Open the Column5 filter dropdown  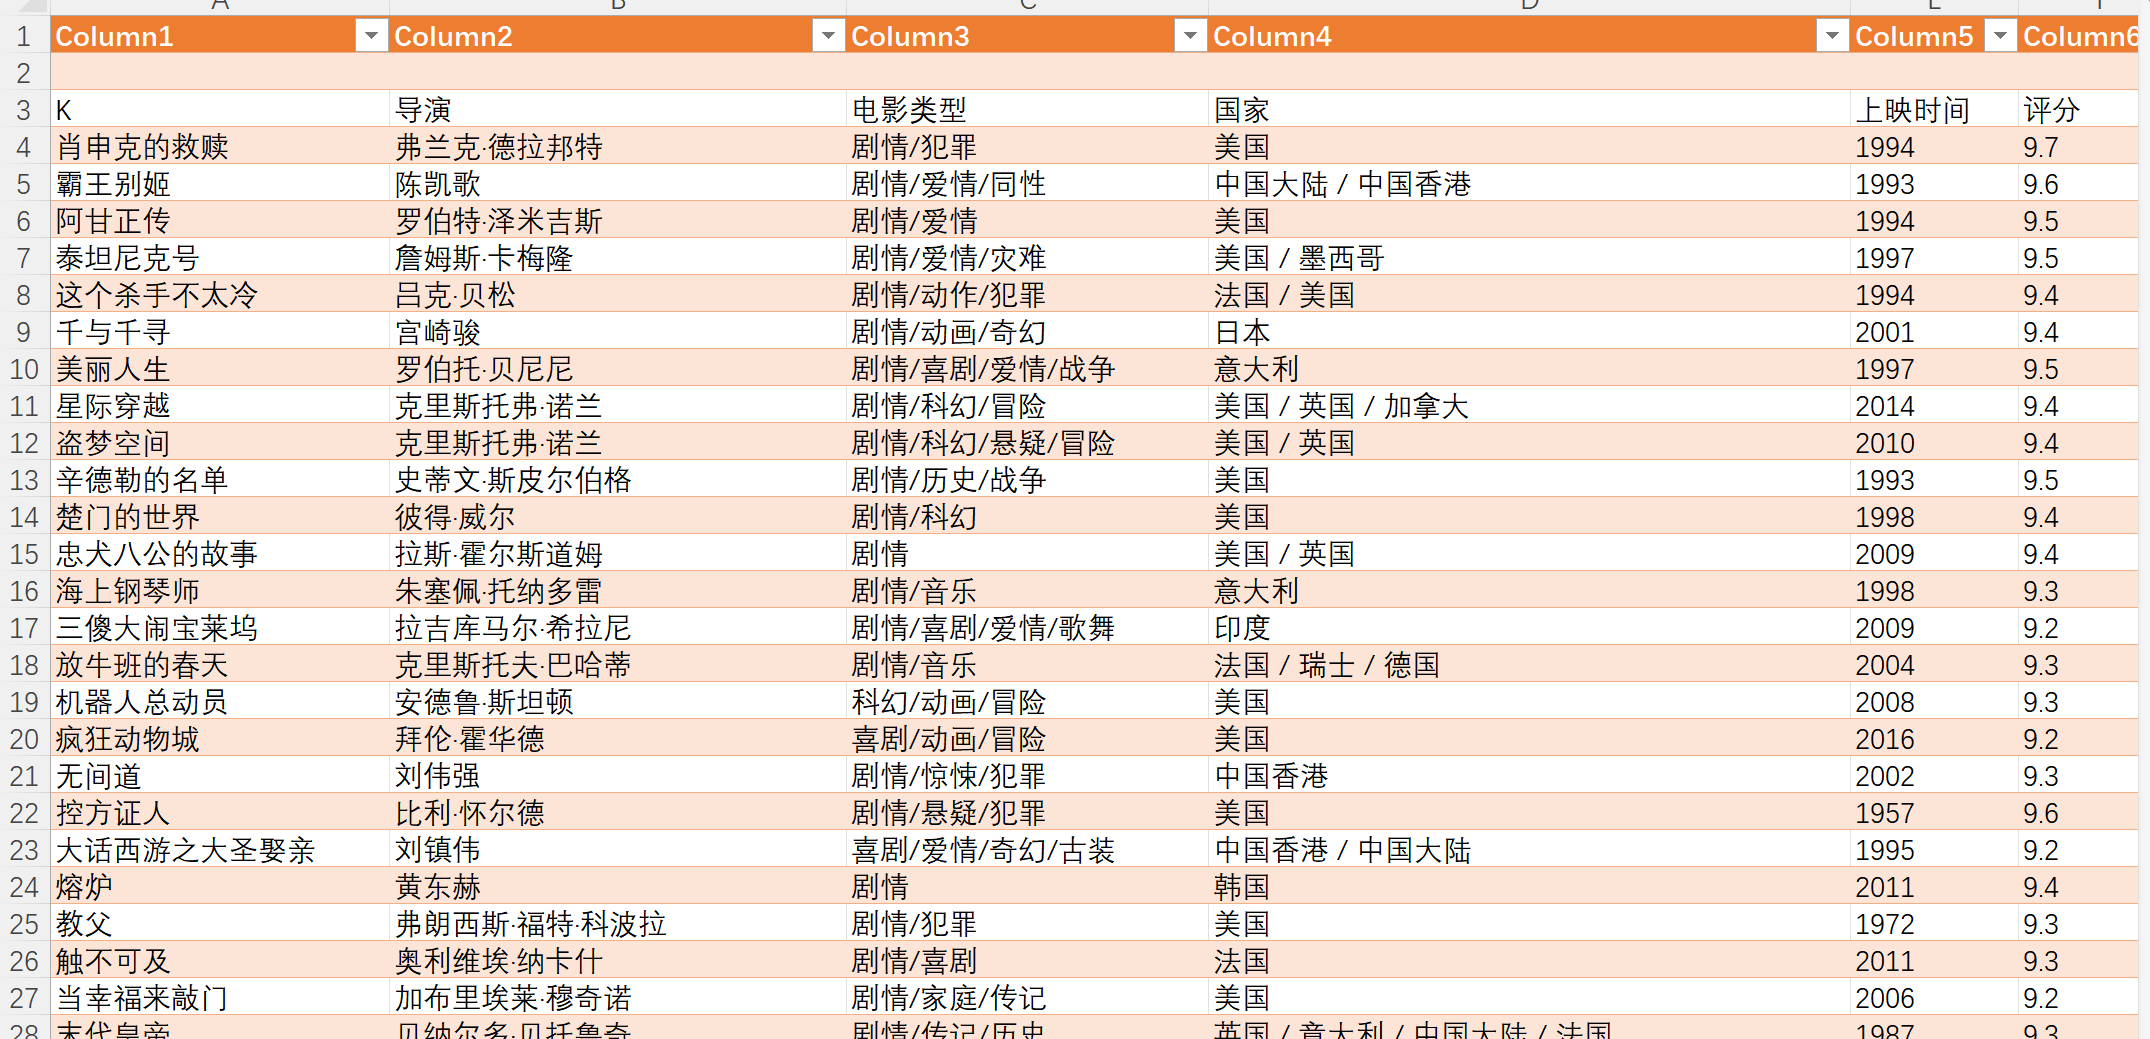click(x=2000, y=36)
